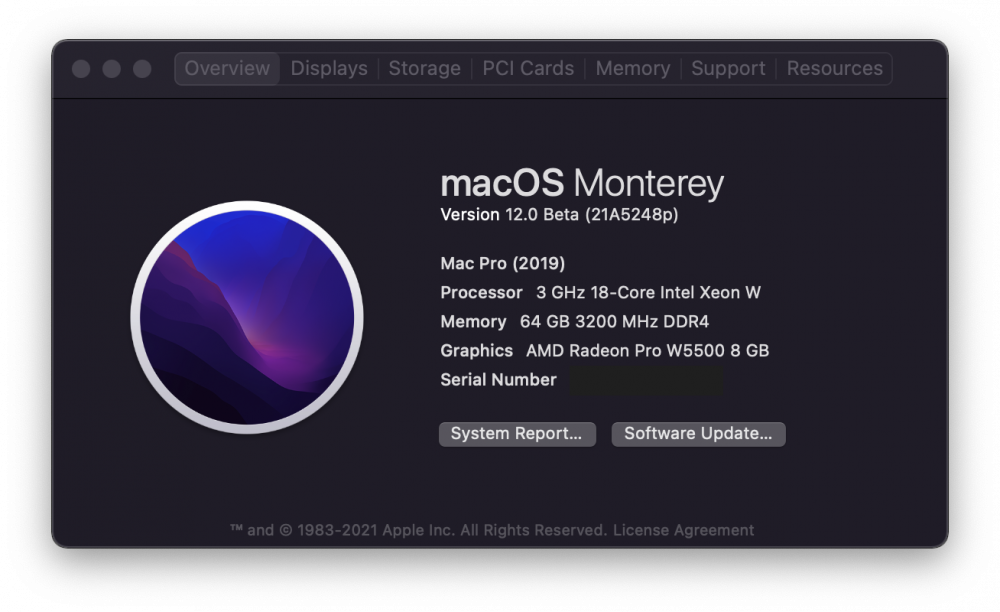1000x612 pixels.
Task: Click the Apple copyright notice text
Action: pyautogui.click(x=418, y=530)
